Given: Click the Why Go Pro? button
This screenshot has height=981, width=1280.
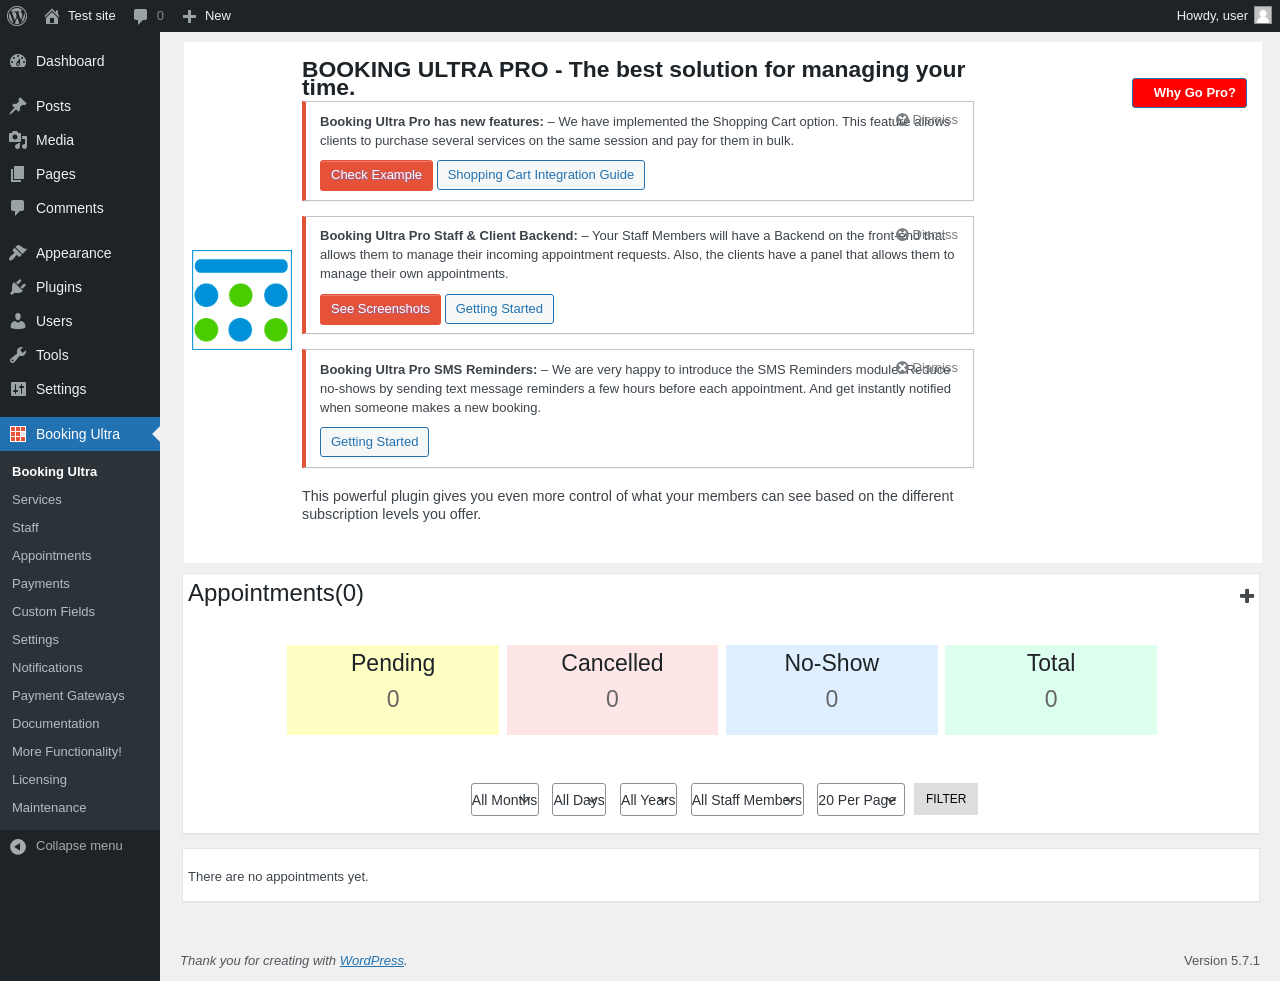Looking at the screenshot, I should click(x=1189, y=93).
